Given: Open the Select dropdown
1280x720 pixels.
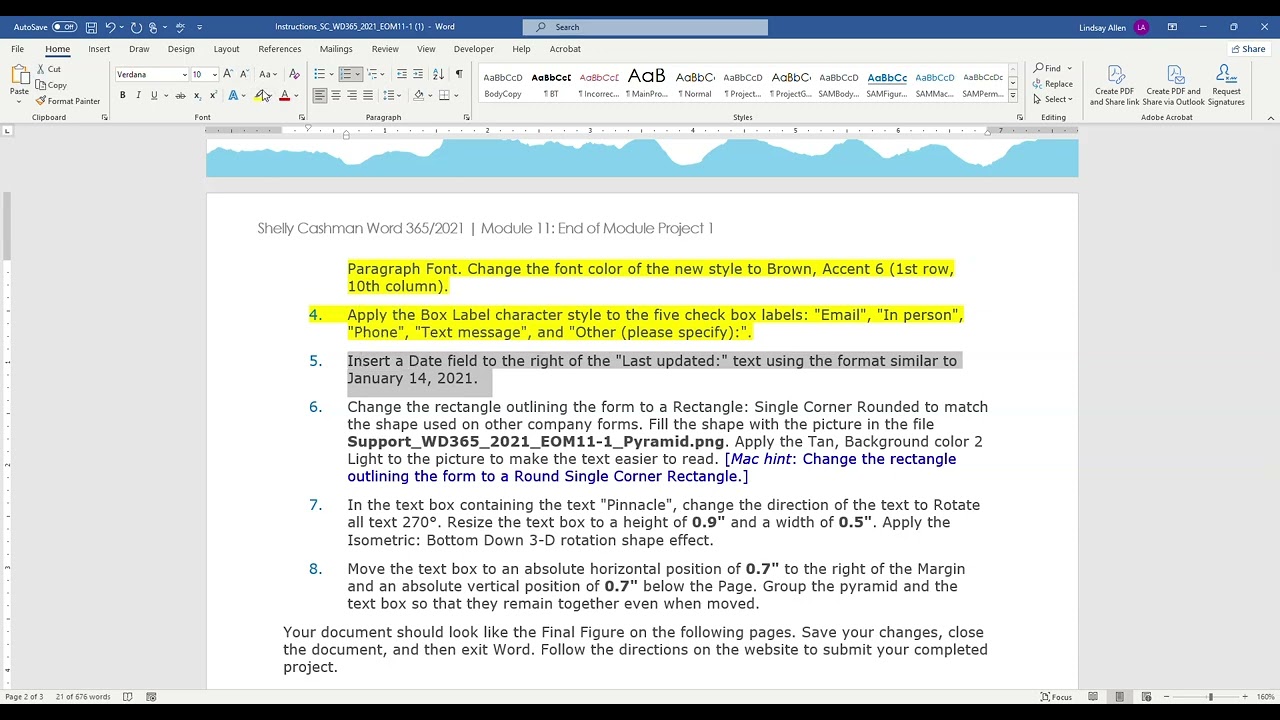Looking at the screenshot, I should [1053, 99].
